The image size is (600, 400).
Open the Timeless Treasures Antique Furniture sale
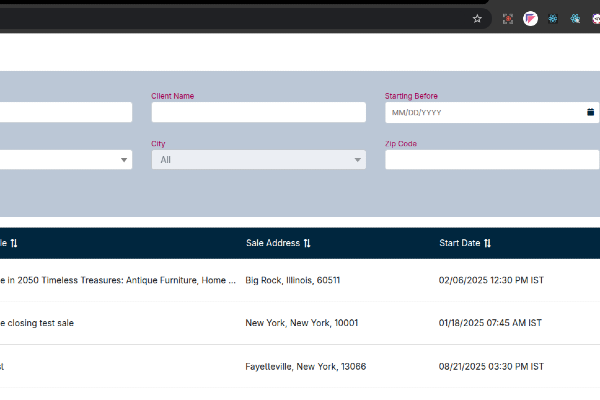click(118, 280)
